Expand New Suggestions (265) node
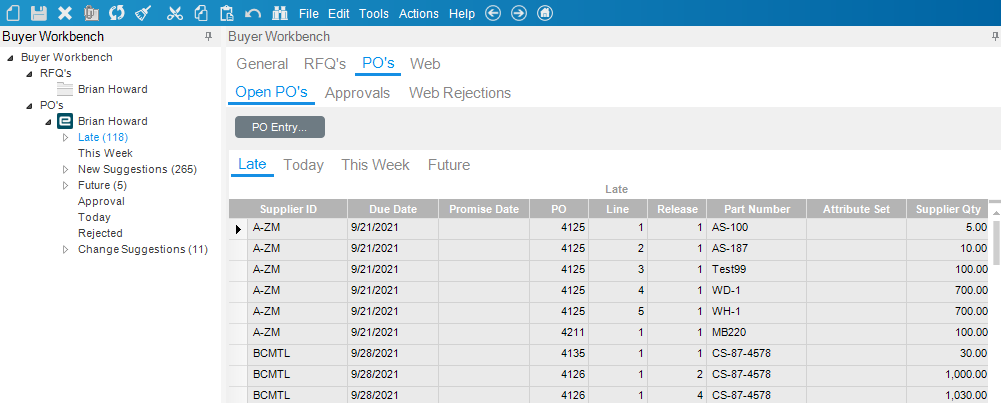Viewport: 1001px width, 403px height. coord(65,169)
